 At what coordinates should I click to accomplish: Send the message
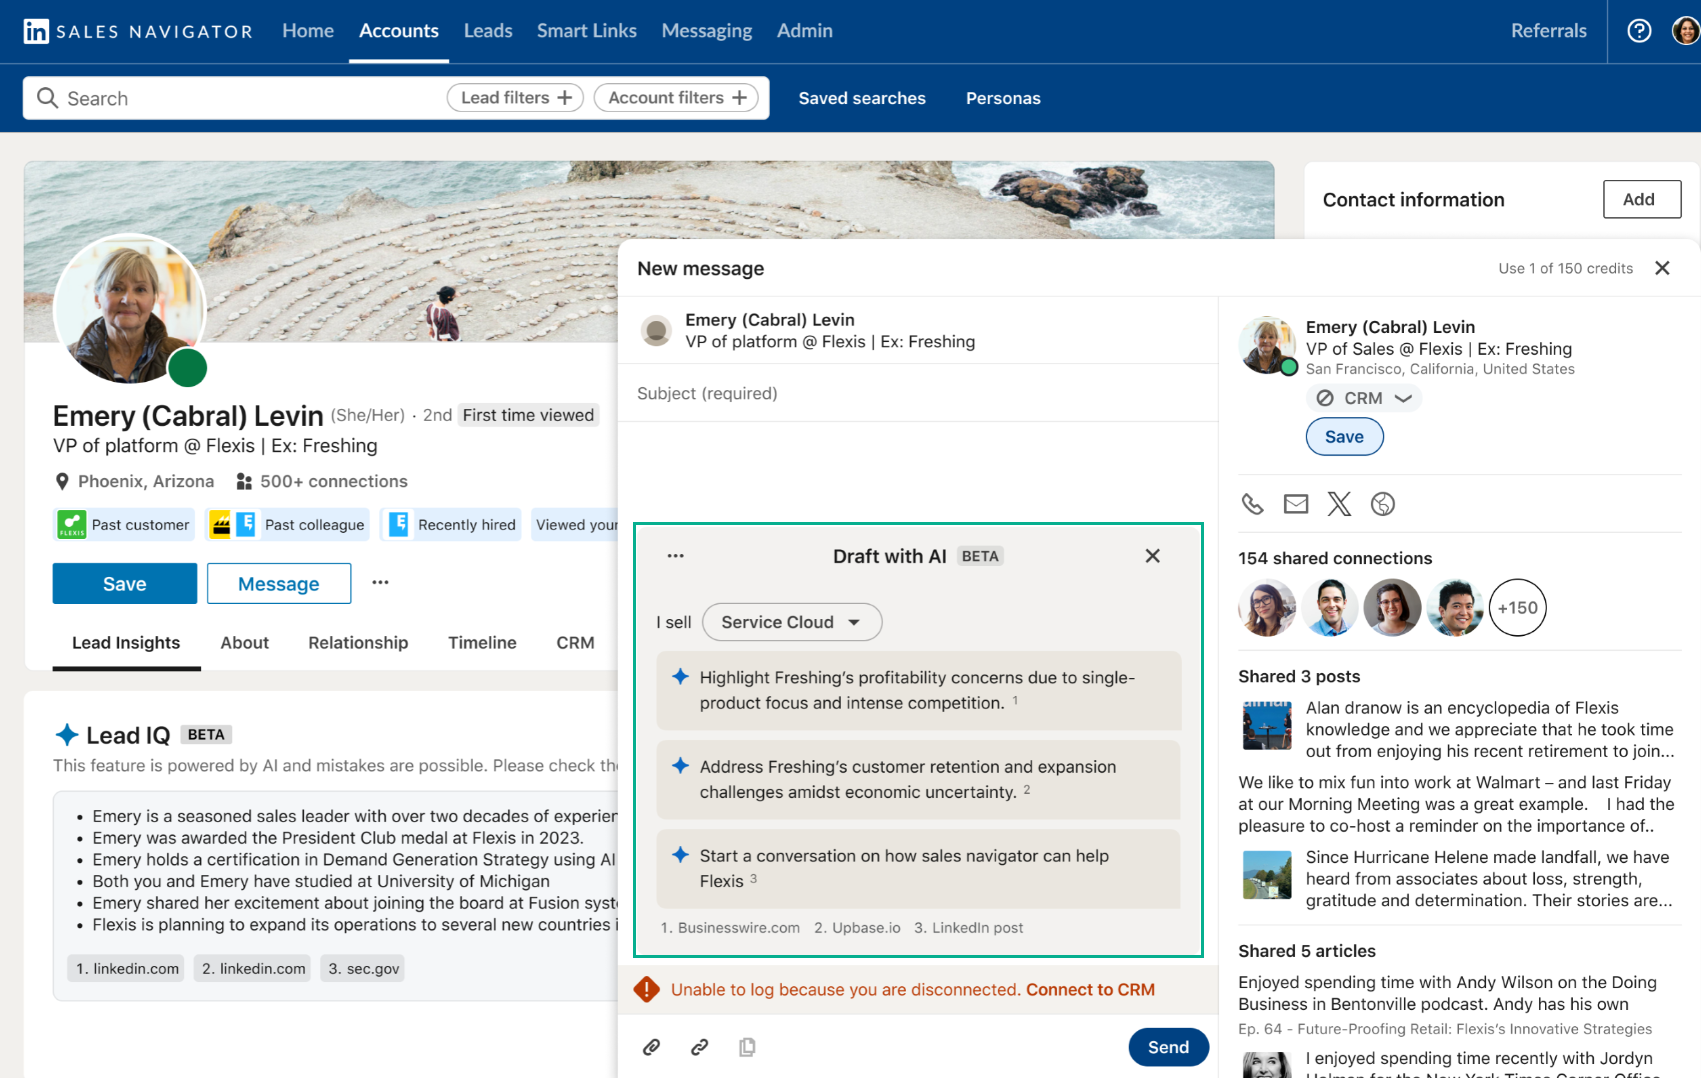click(x=1168, y=1047)
